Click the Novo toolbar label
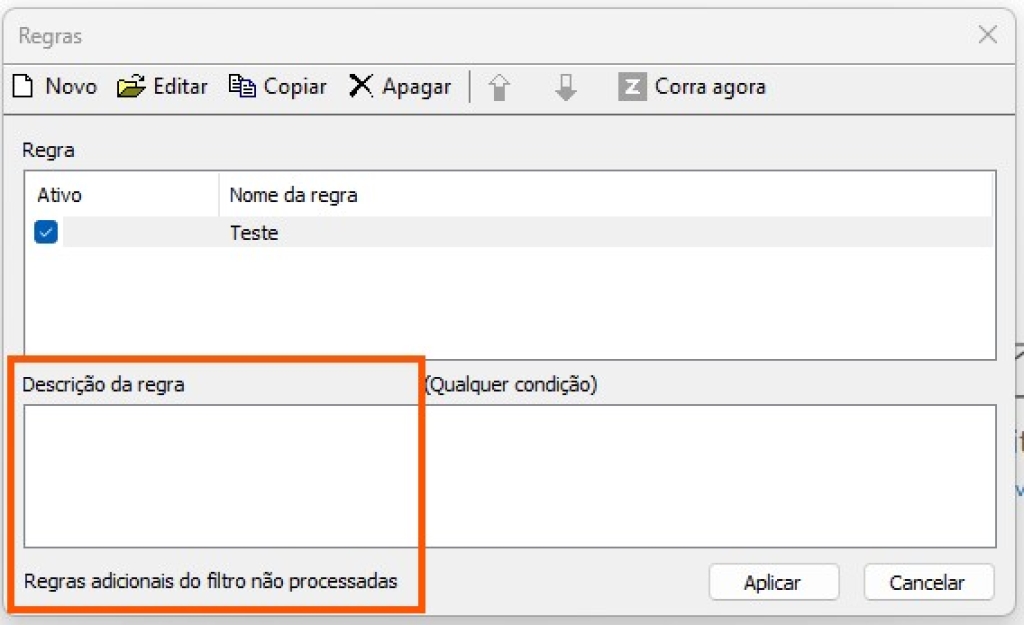Viewport: 1024px width, 625px height. pyautogui.click(x=71, y=87)
